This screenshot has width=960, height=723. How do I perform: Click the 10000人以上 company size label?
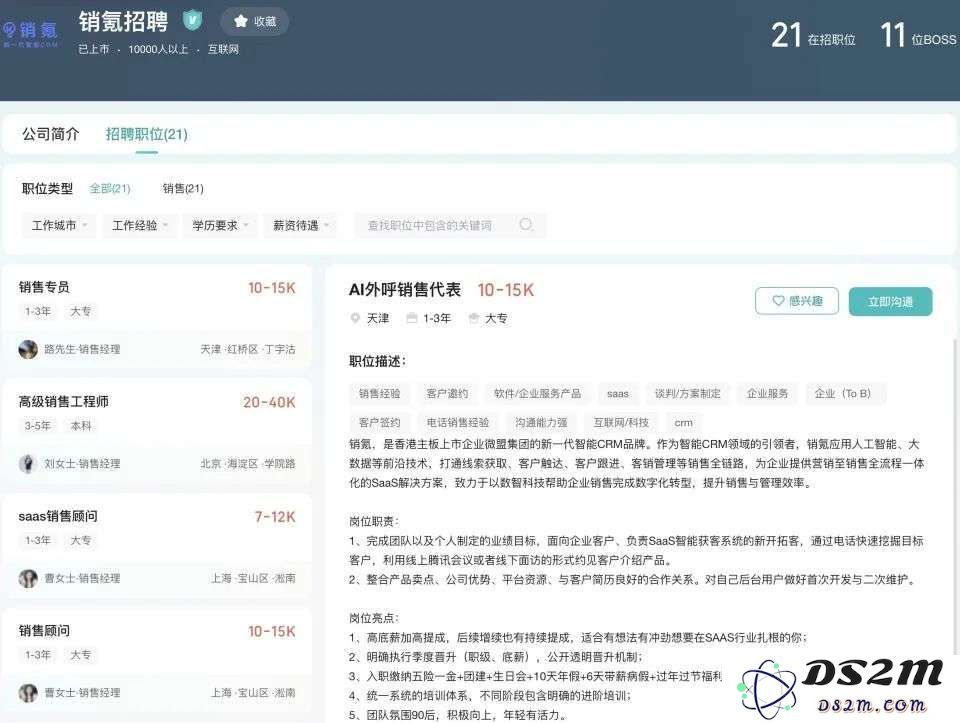pyautogui.click(x=158, y=49)
